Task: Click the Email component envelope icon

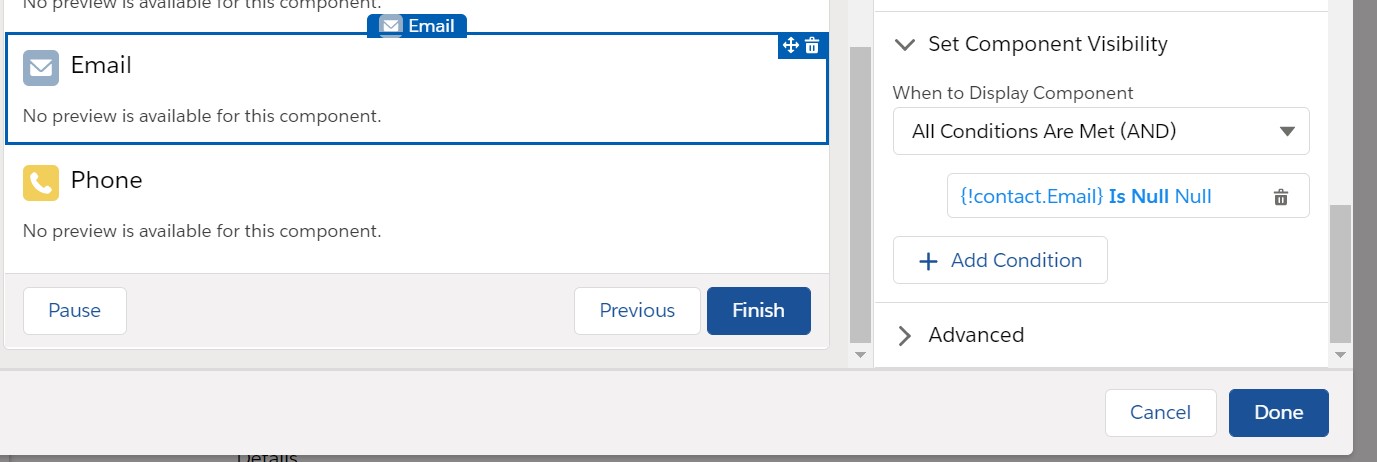Action: (41, 67)
